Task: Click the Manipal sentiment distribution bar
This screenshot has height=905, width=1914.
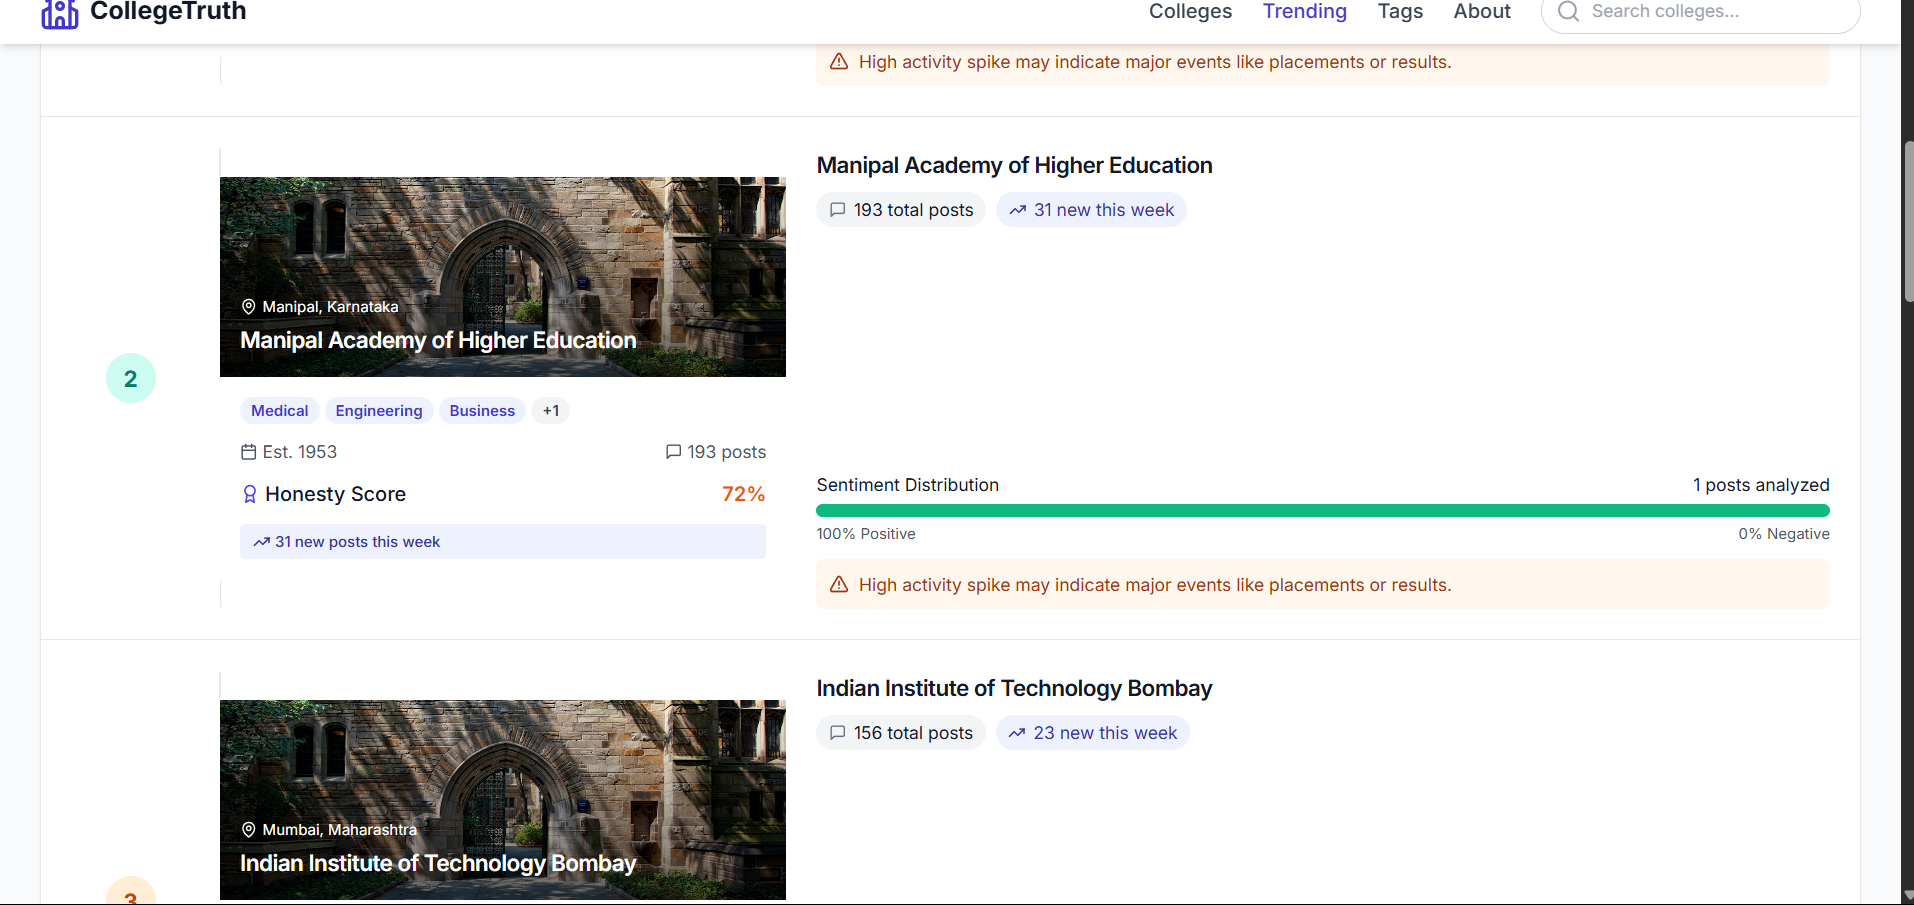Action: (1323, 511)
